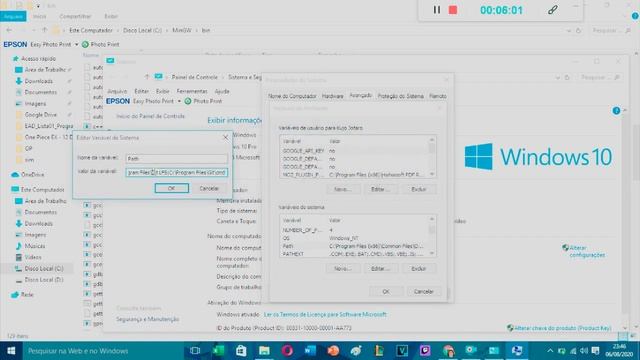640x360 pixels.
Task: Open the blue help icon in the Control Panel window
Action: (616, 111)
